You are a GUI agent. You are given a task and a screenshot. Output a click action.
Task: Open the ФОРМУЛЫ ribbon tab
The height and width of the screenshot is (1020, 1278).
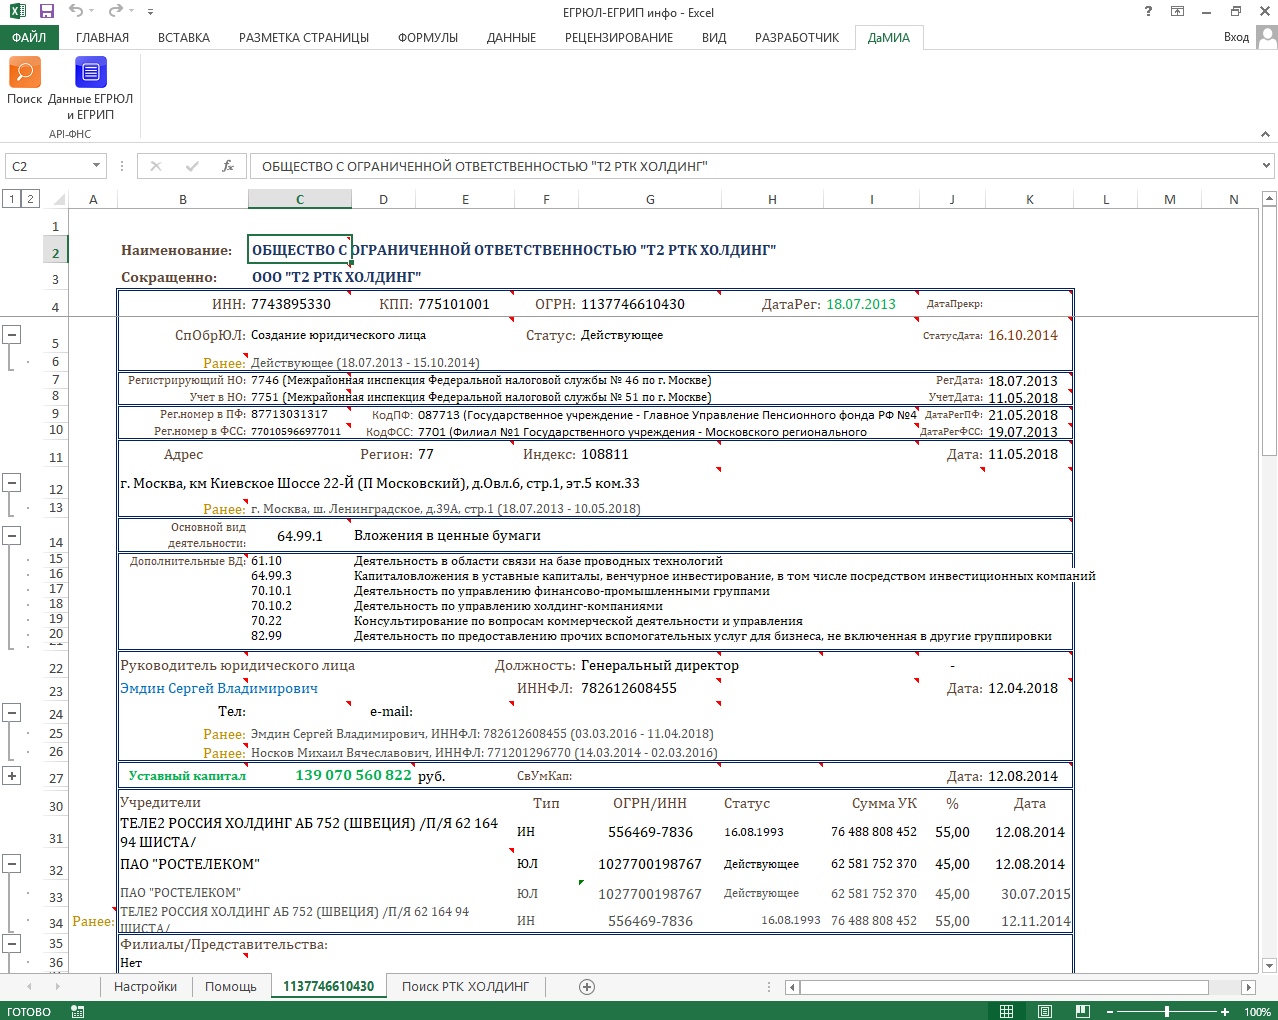pyautogui.click(x=427, y=37)
